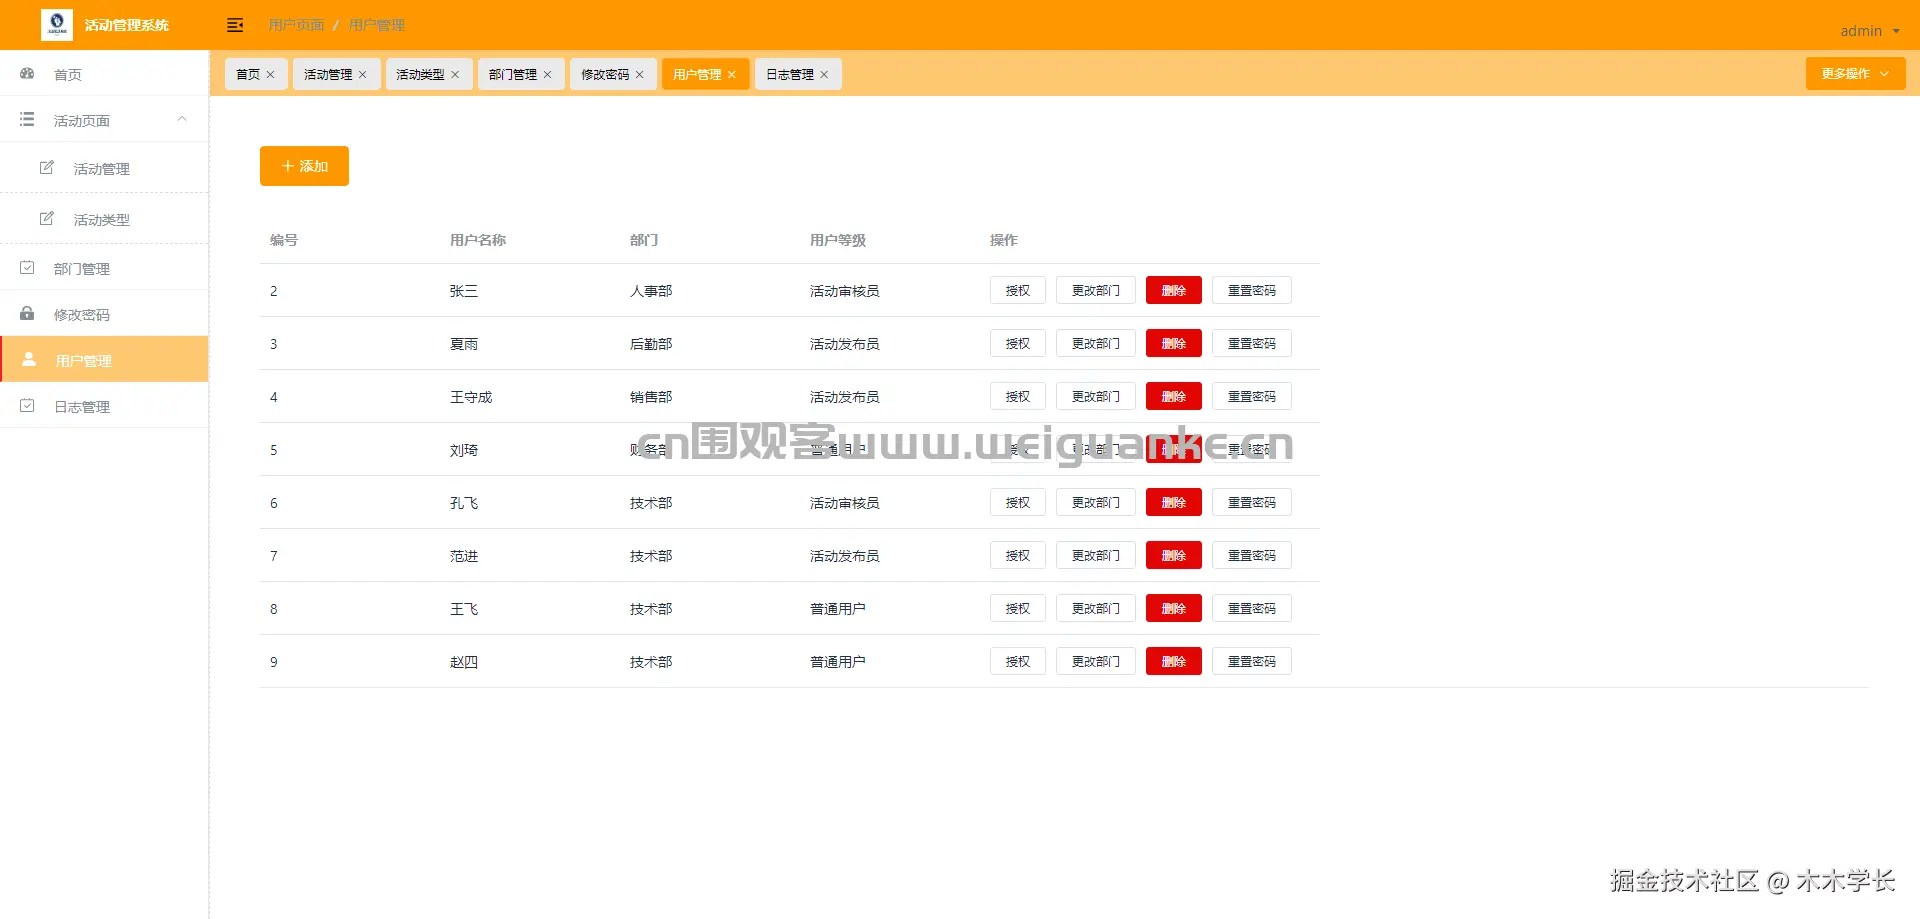Screen dimensions: 1920x919
Task: Open 部门管理 in the sidebar
Action: point(104,268)
